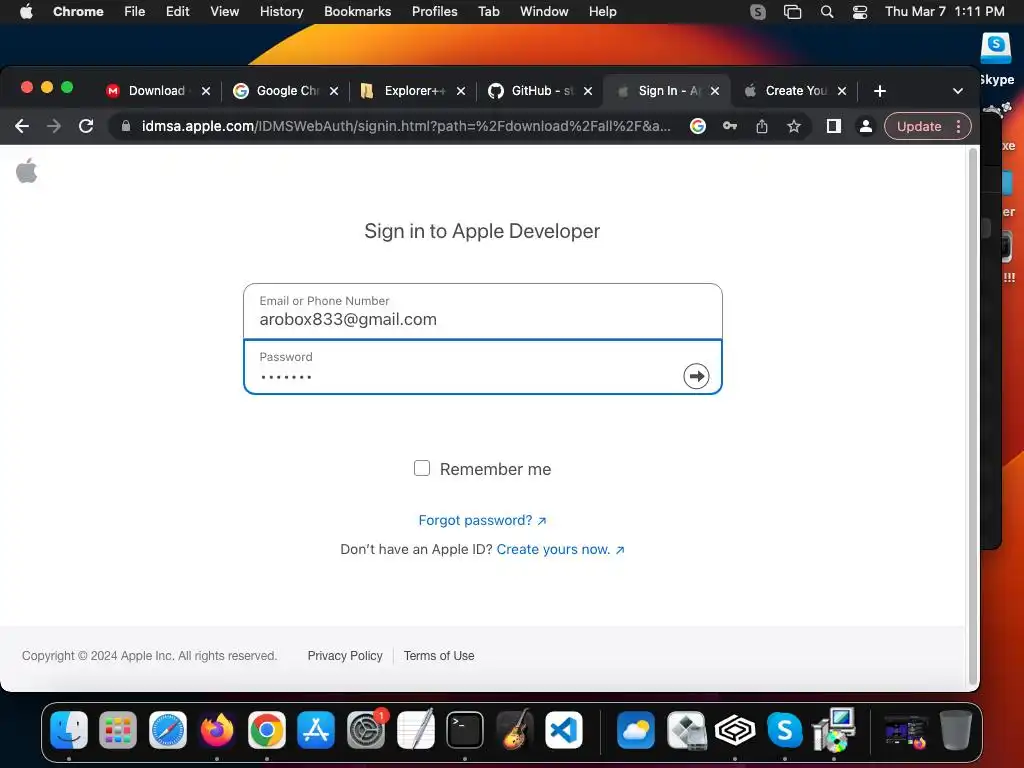Open Terminal from the Dock
The height and width of the screenshot is (768, 1024).
tap(465, 729)
